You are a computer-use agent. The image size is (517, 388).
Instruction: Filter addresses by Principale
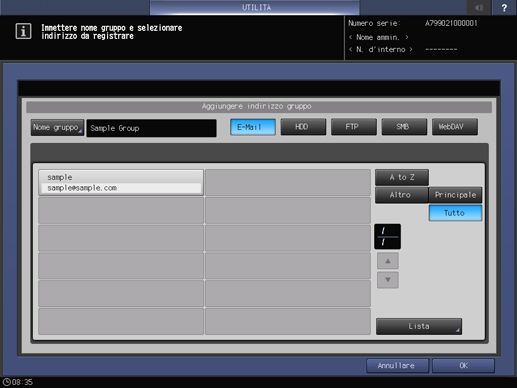click(455, 195)
